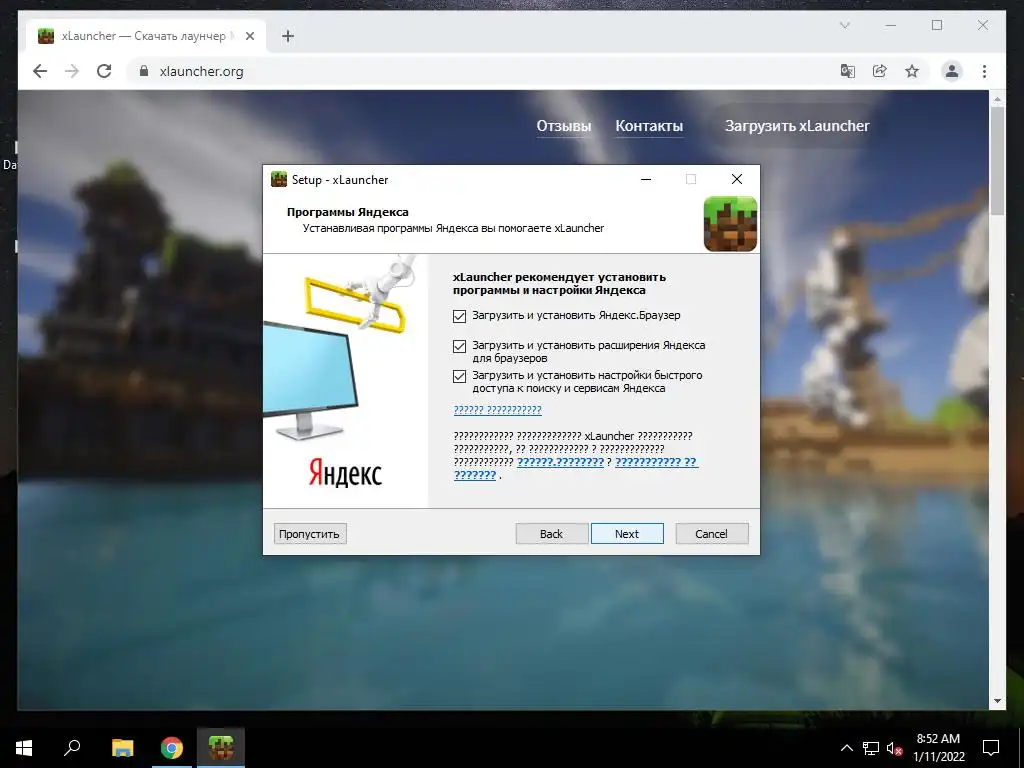Reload the xlauncher.org page
The width and height of the screenshot is (1024, 768).
[x=104, y=71]
